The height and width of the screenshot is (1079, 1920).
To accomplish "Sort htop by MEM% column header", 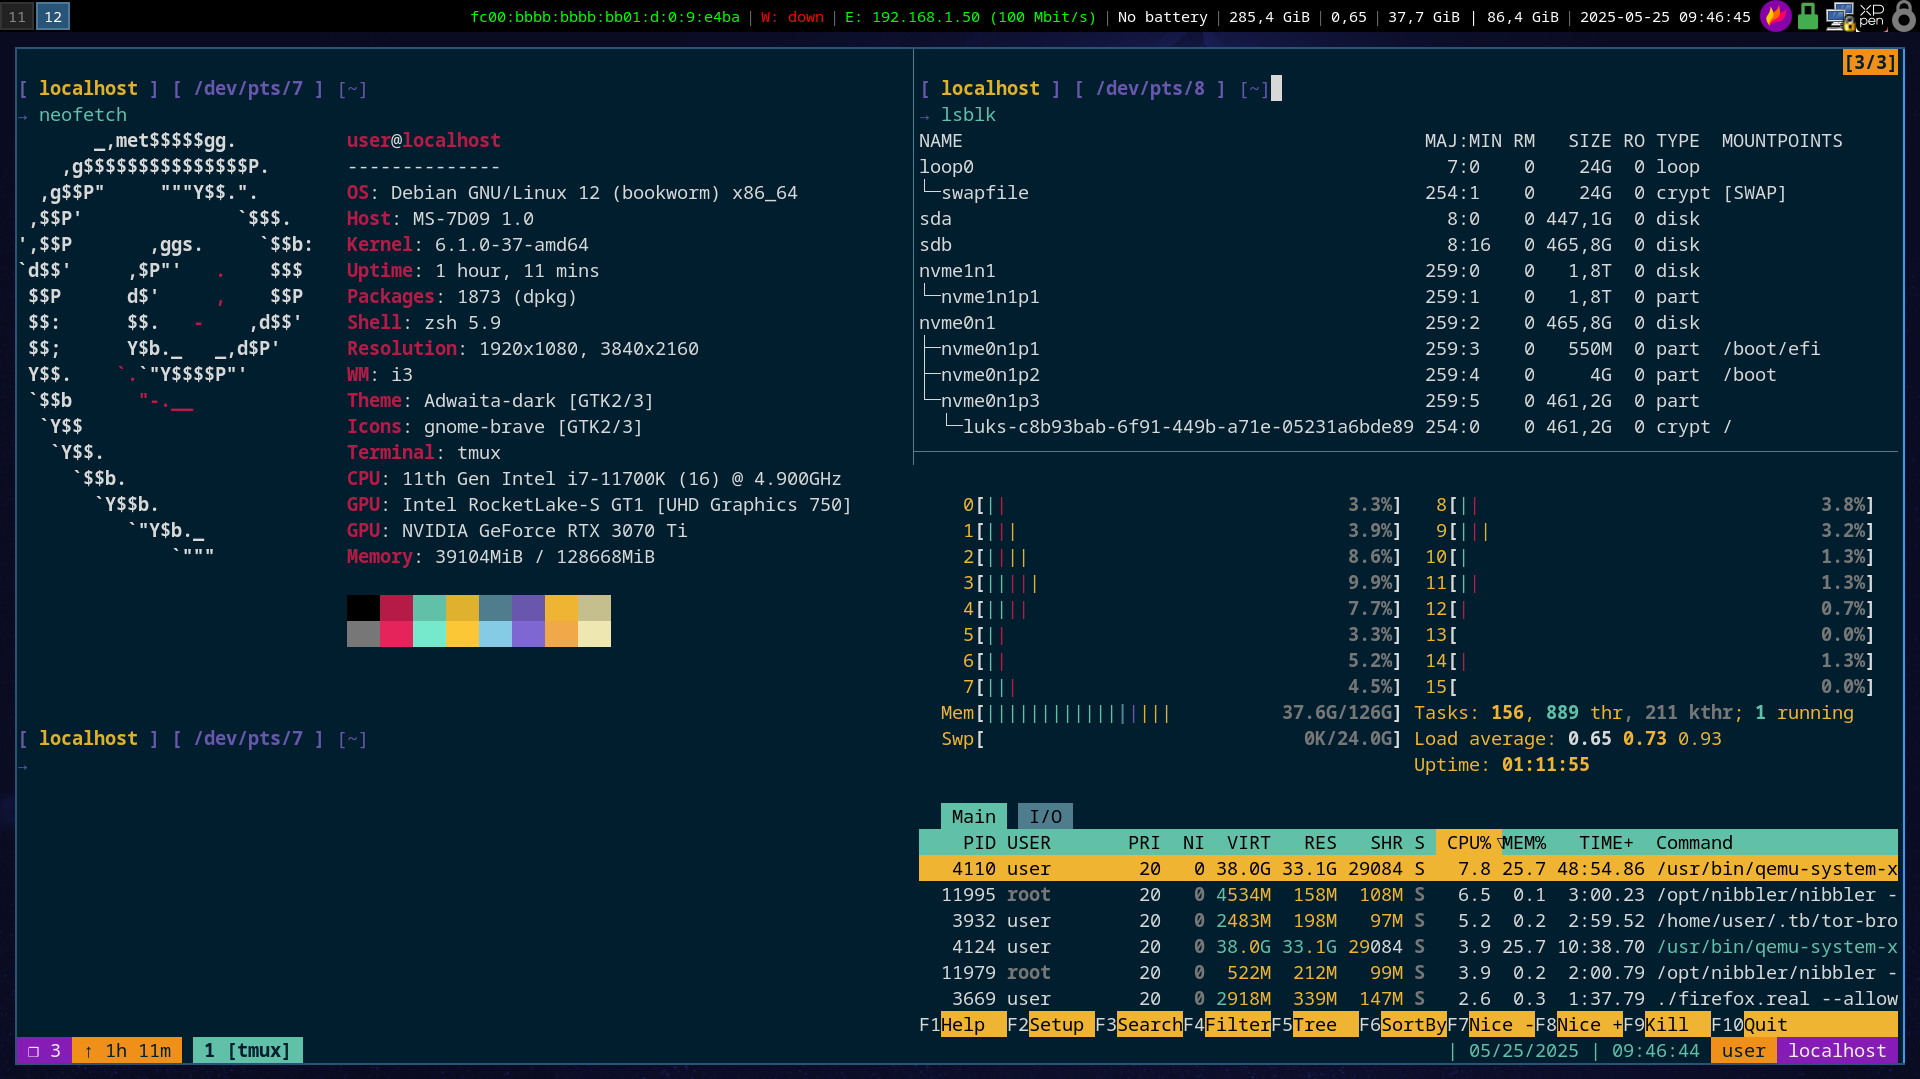I will [1523, 842].
